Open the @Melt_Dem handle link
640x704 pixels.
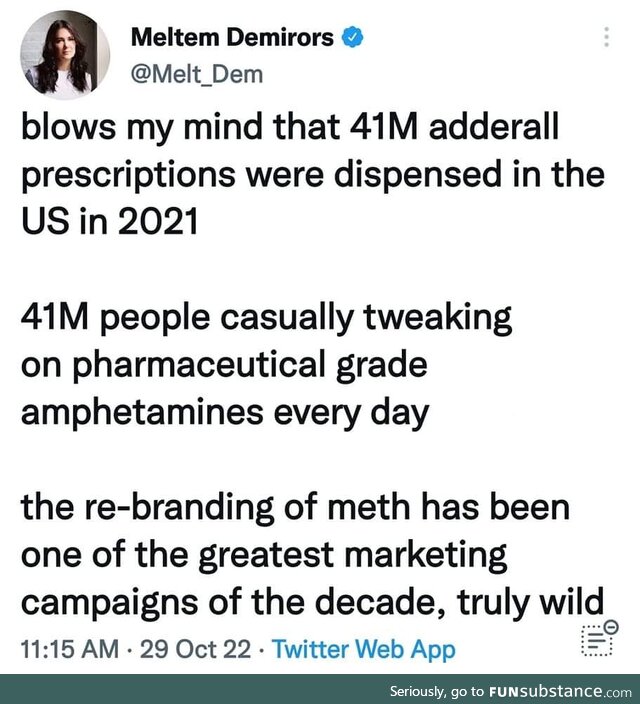click(x=197, y=75)
